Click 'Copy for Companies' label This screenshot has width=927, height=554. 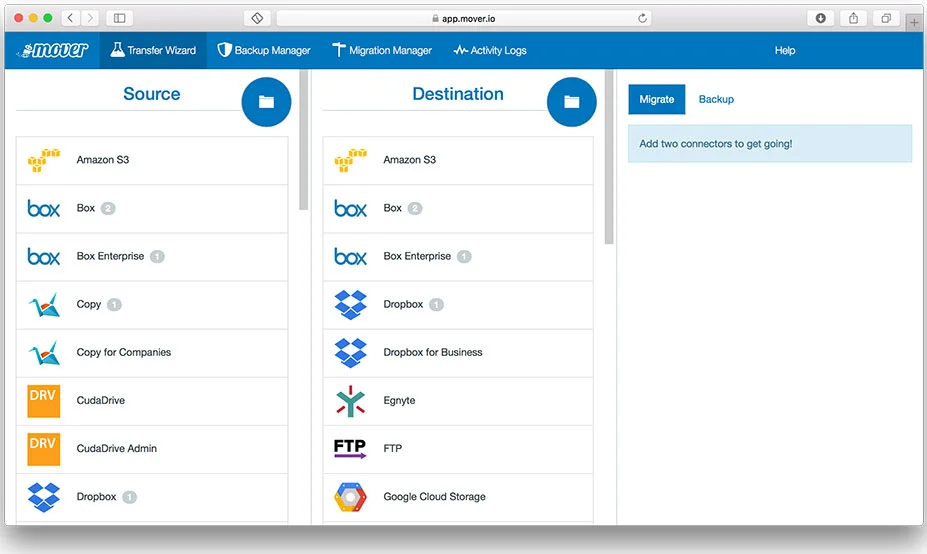[x=124, y=352]
